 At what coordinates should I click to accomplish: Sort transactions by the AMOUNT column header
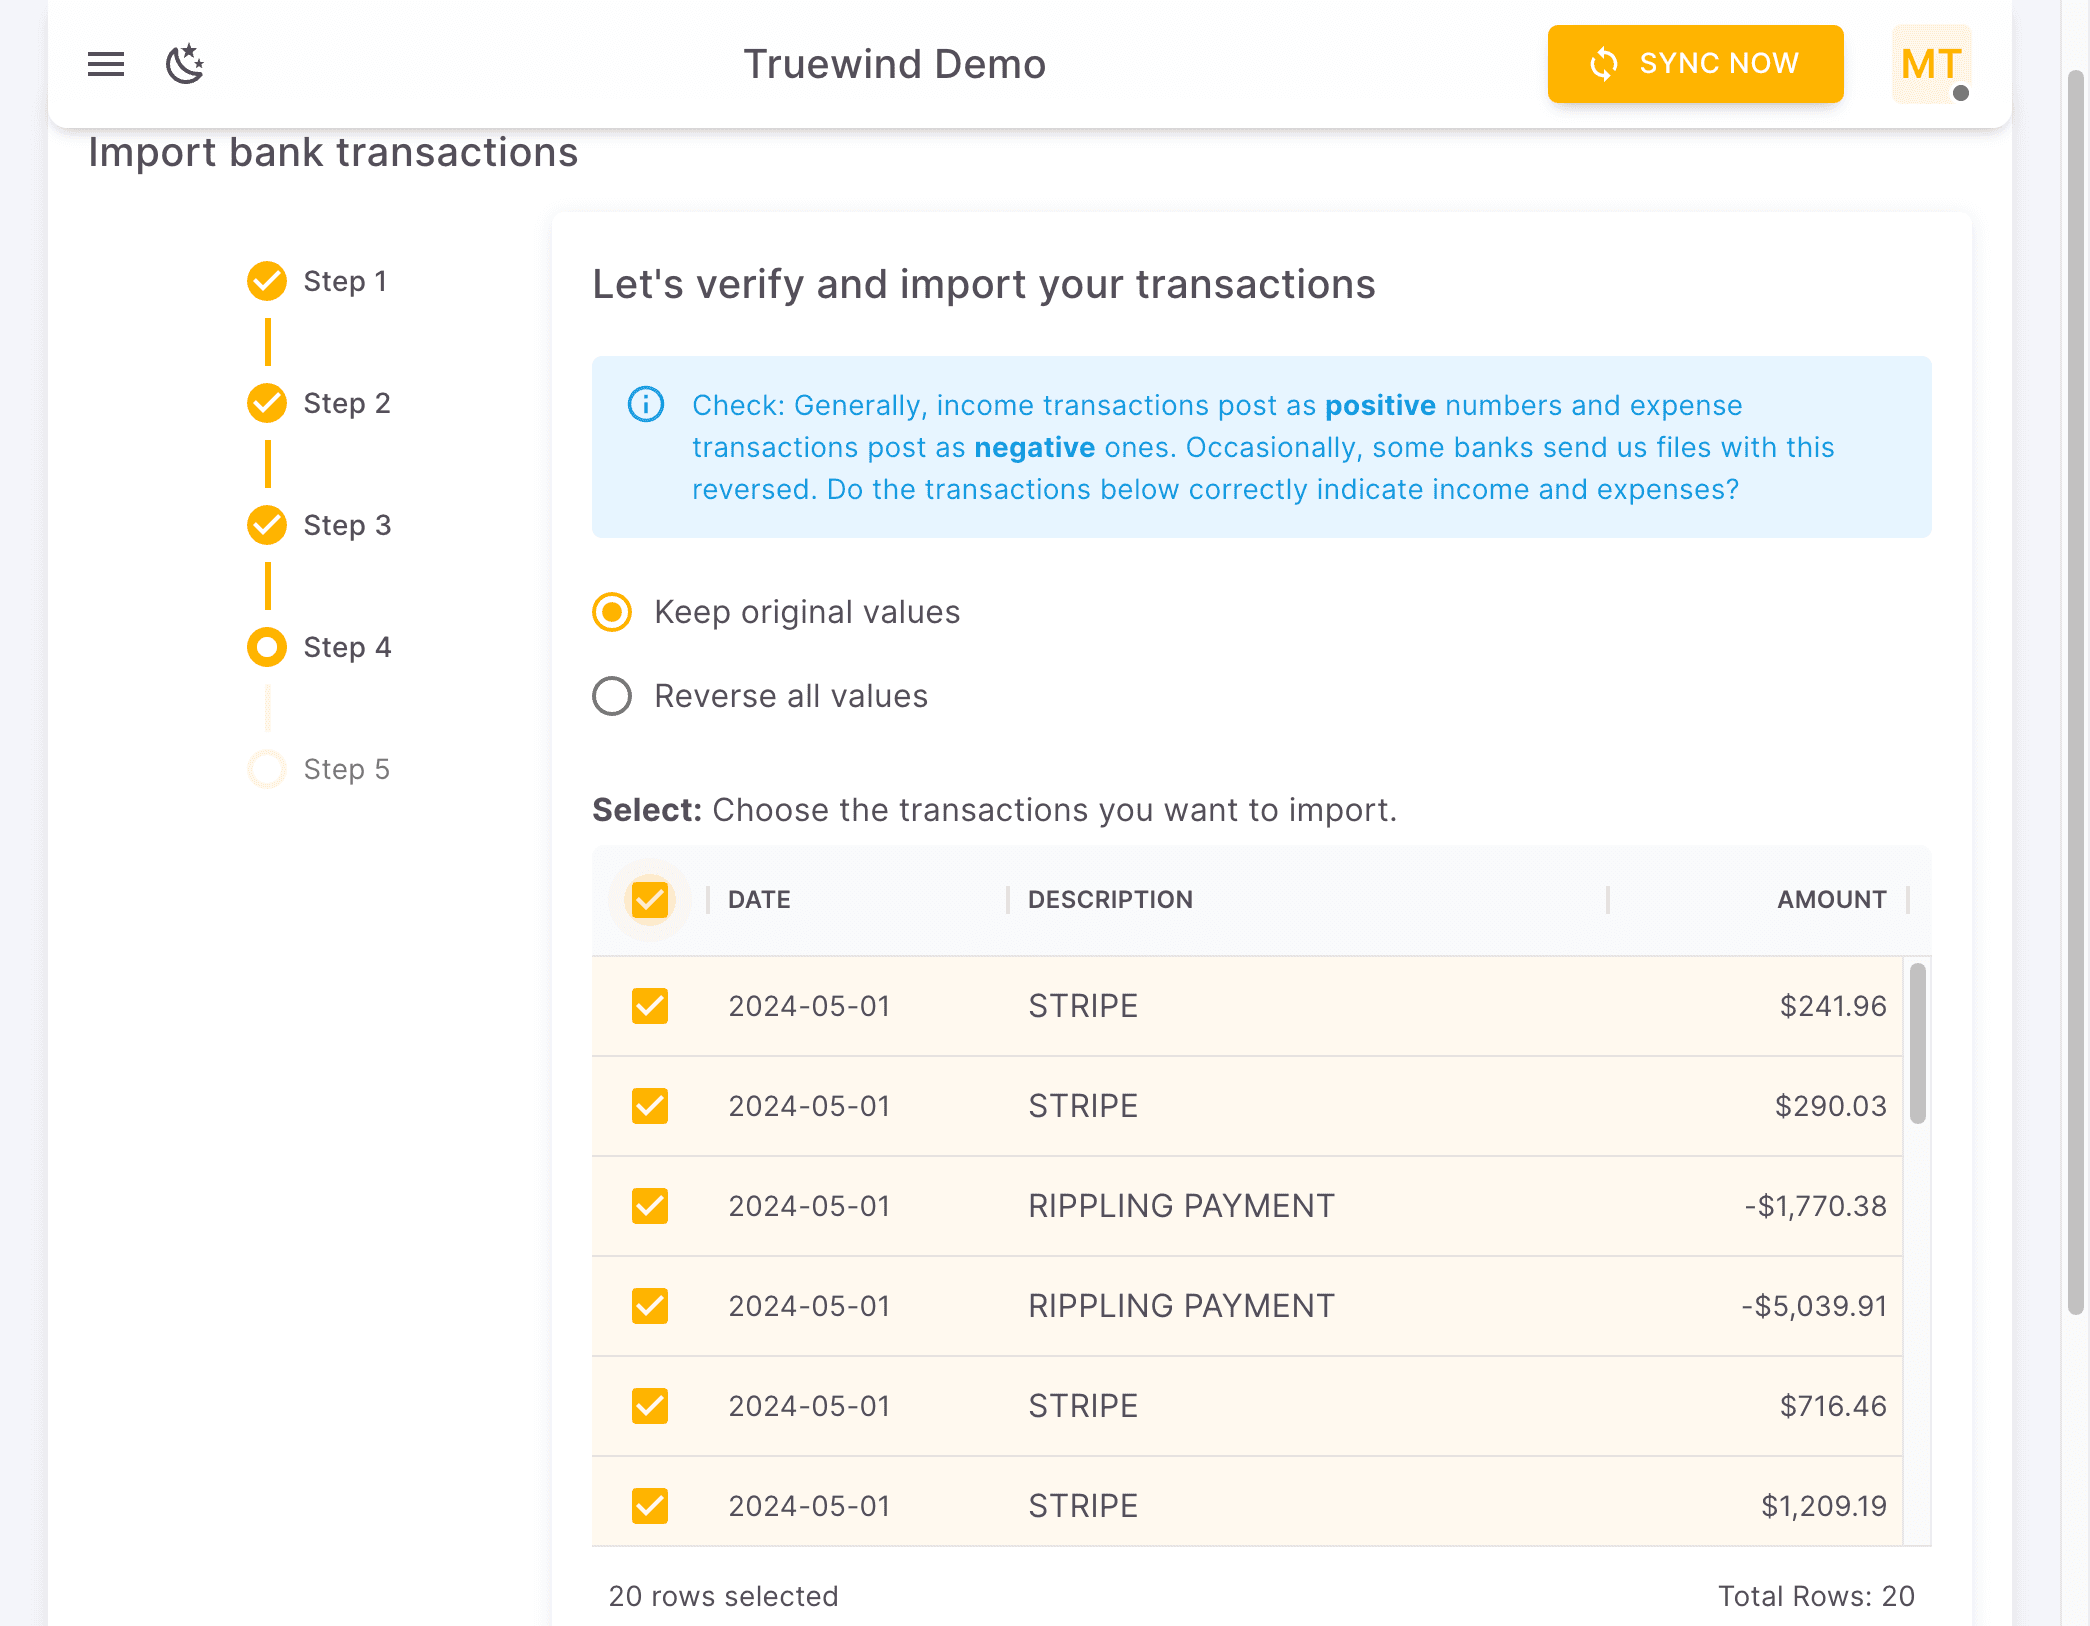click(x=1830, y=899)
